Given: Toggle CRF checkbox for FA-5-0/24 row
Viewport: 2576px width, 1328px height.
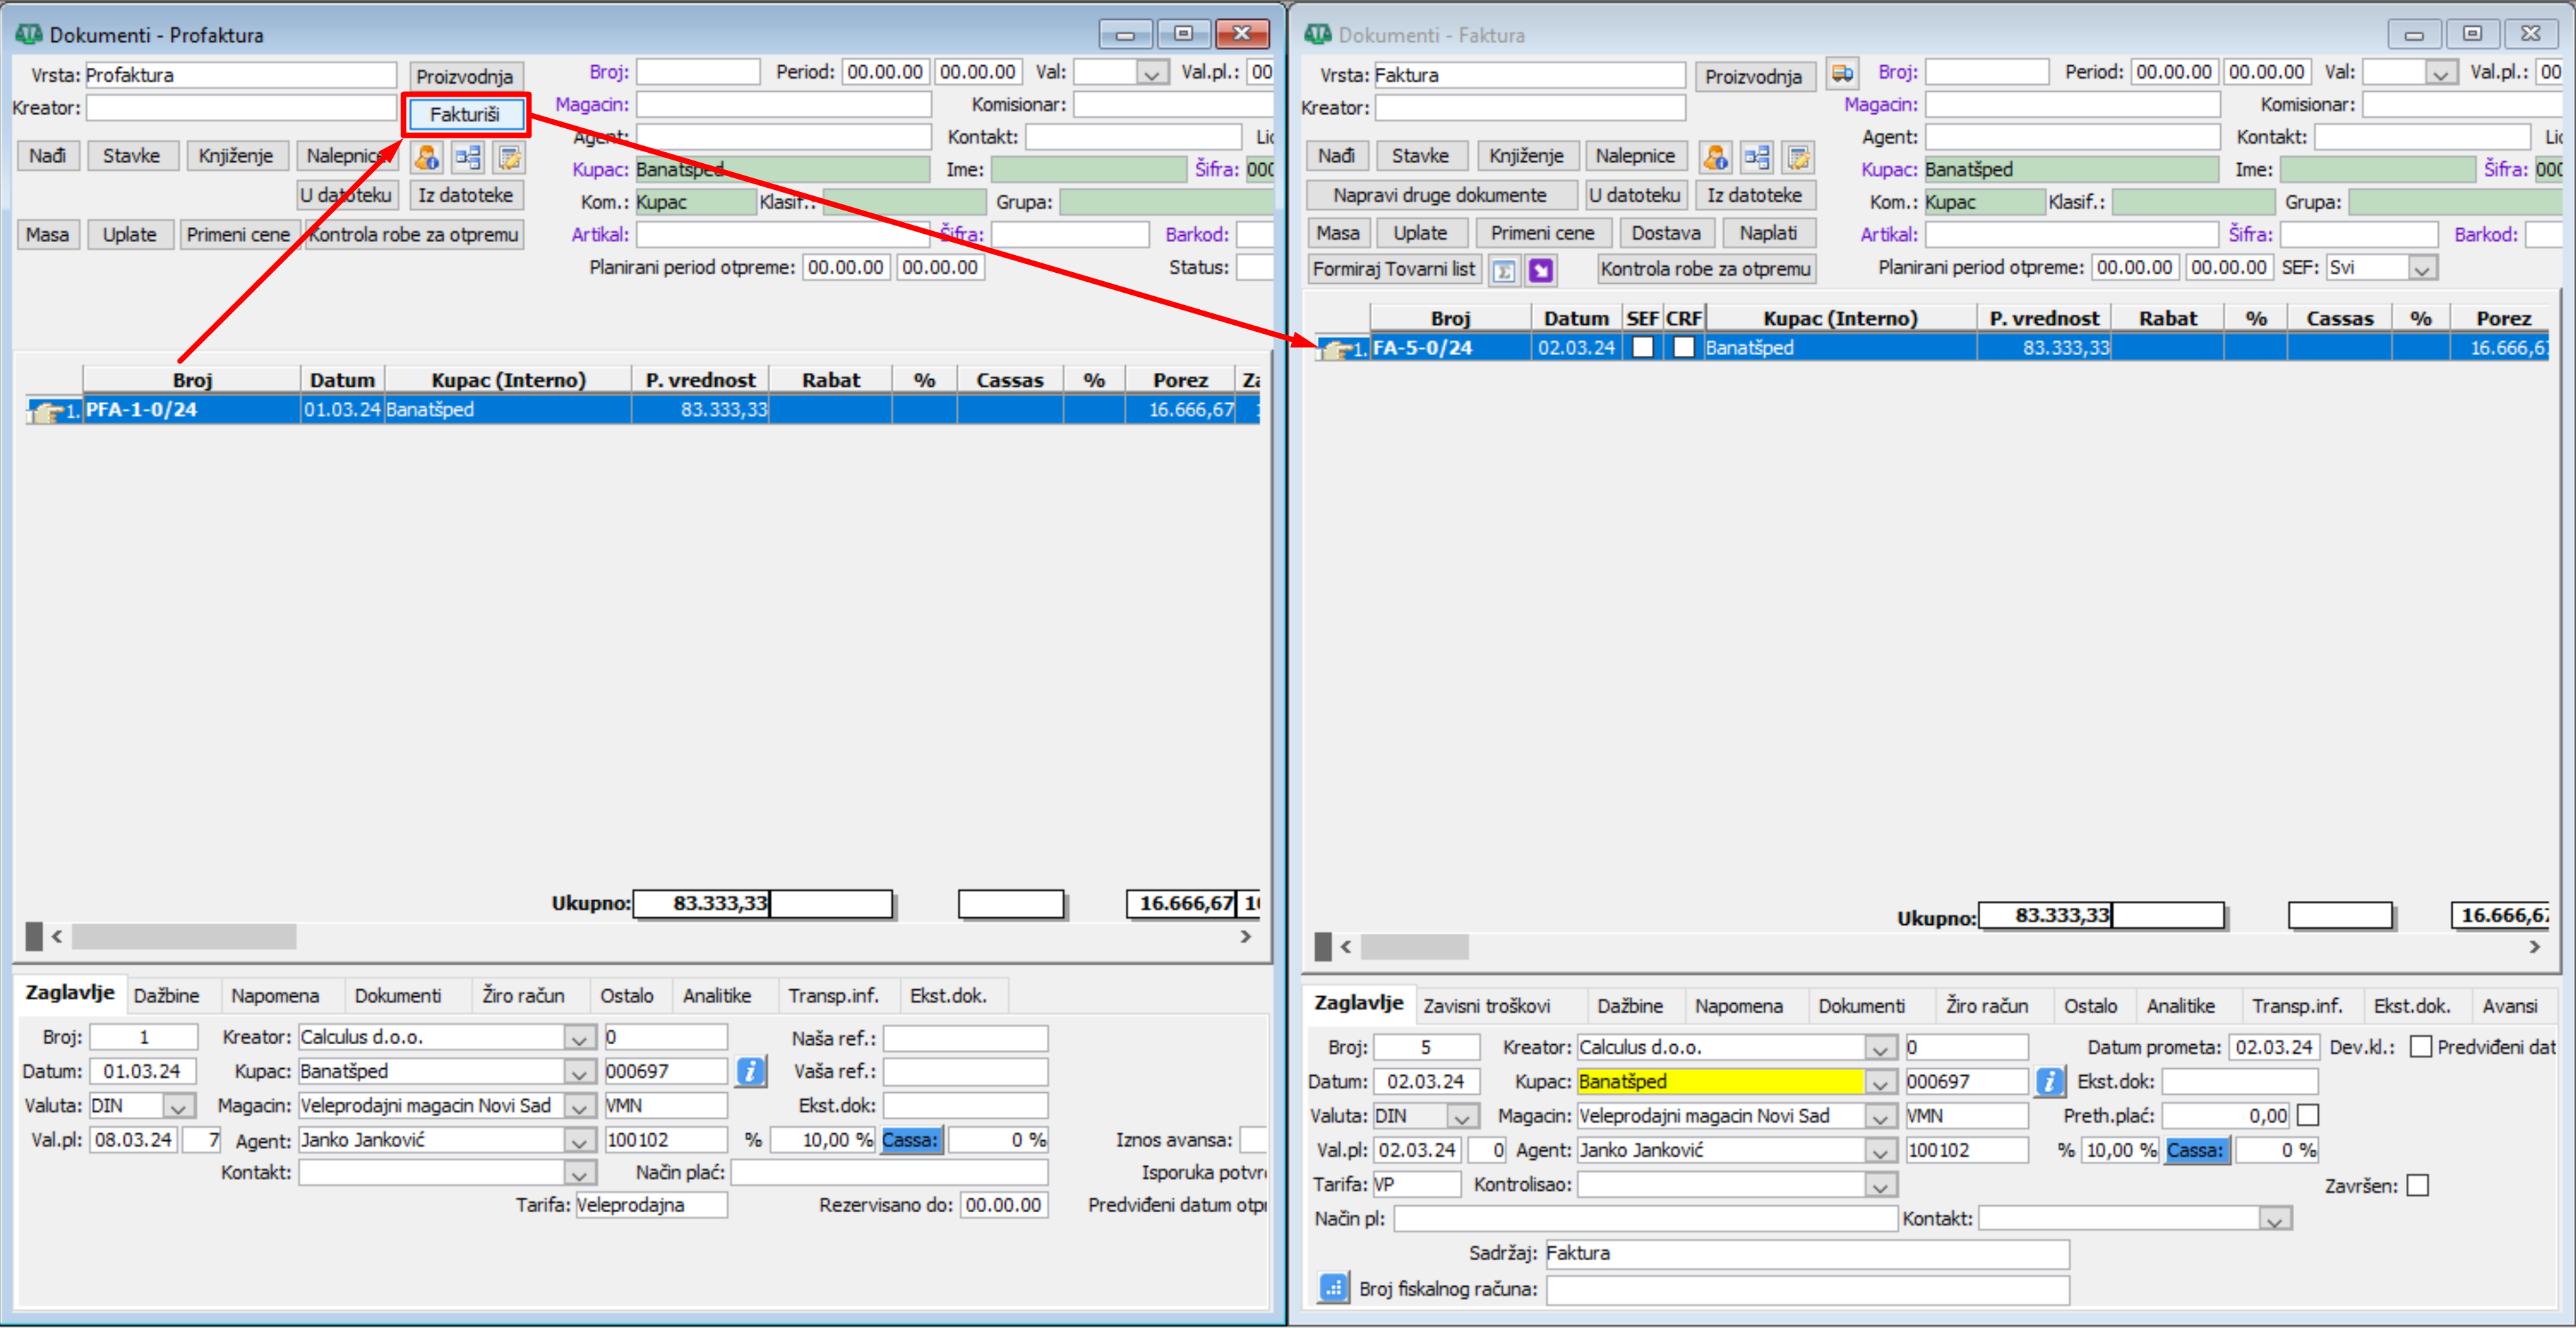Looking at the screenshot, I should click(1684, 347).
